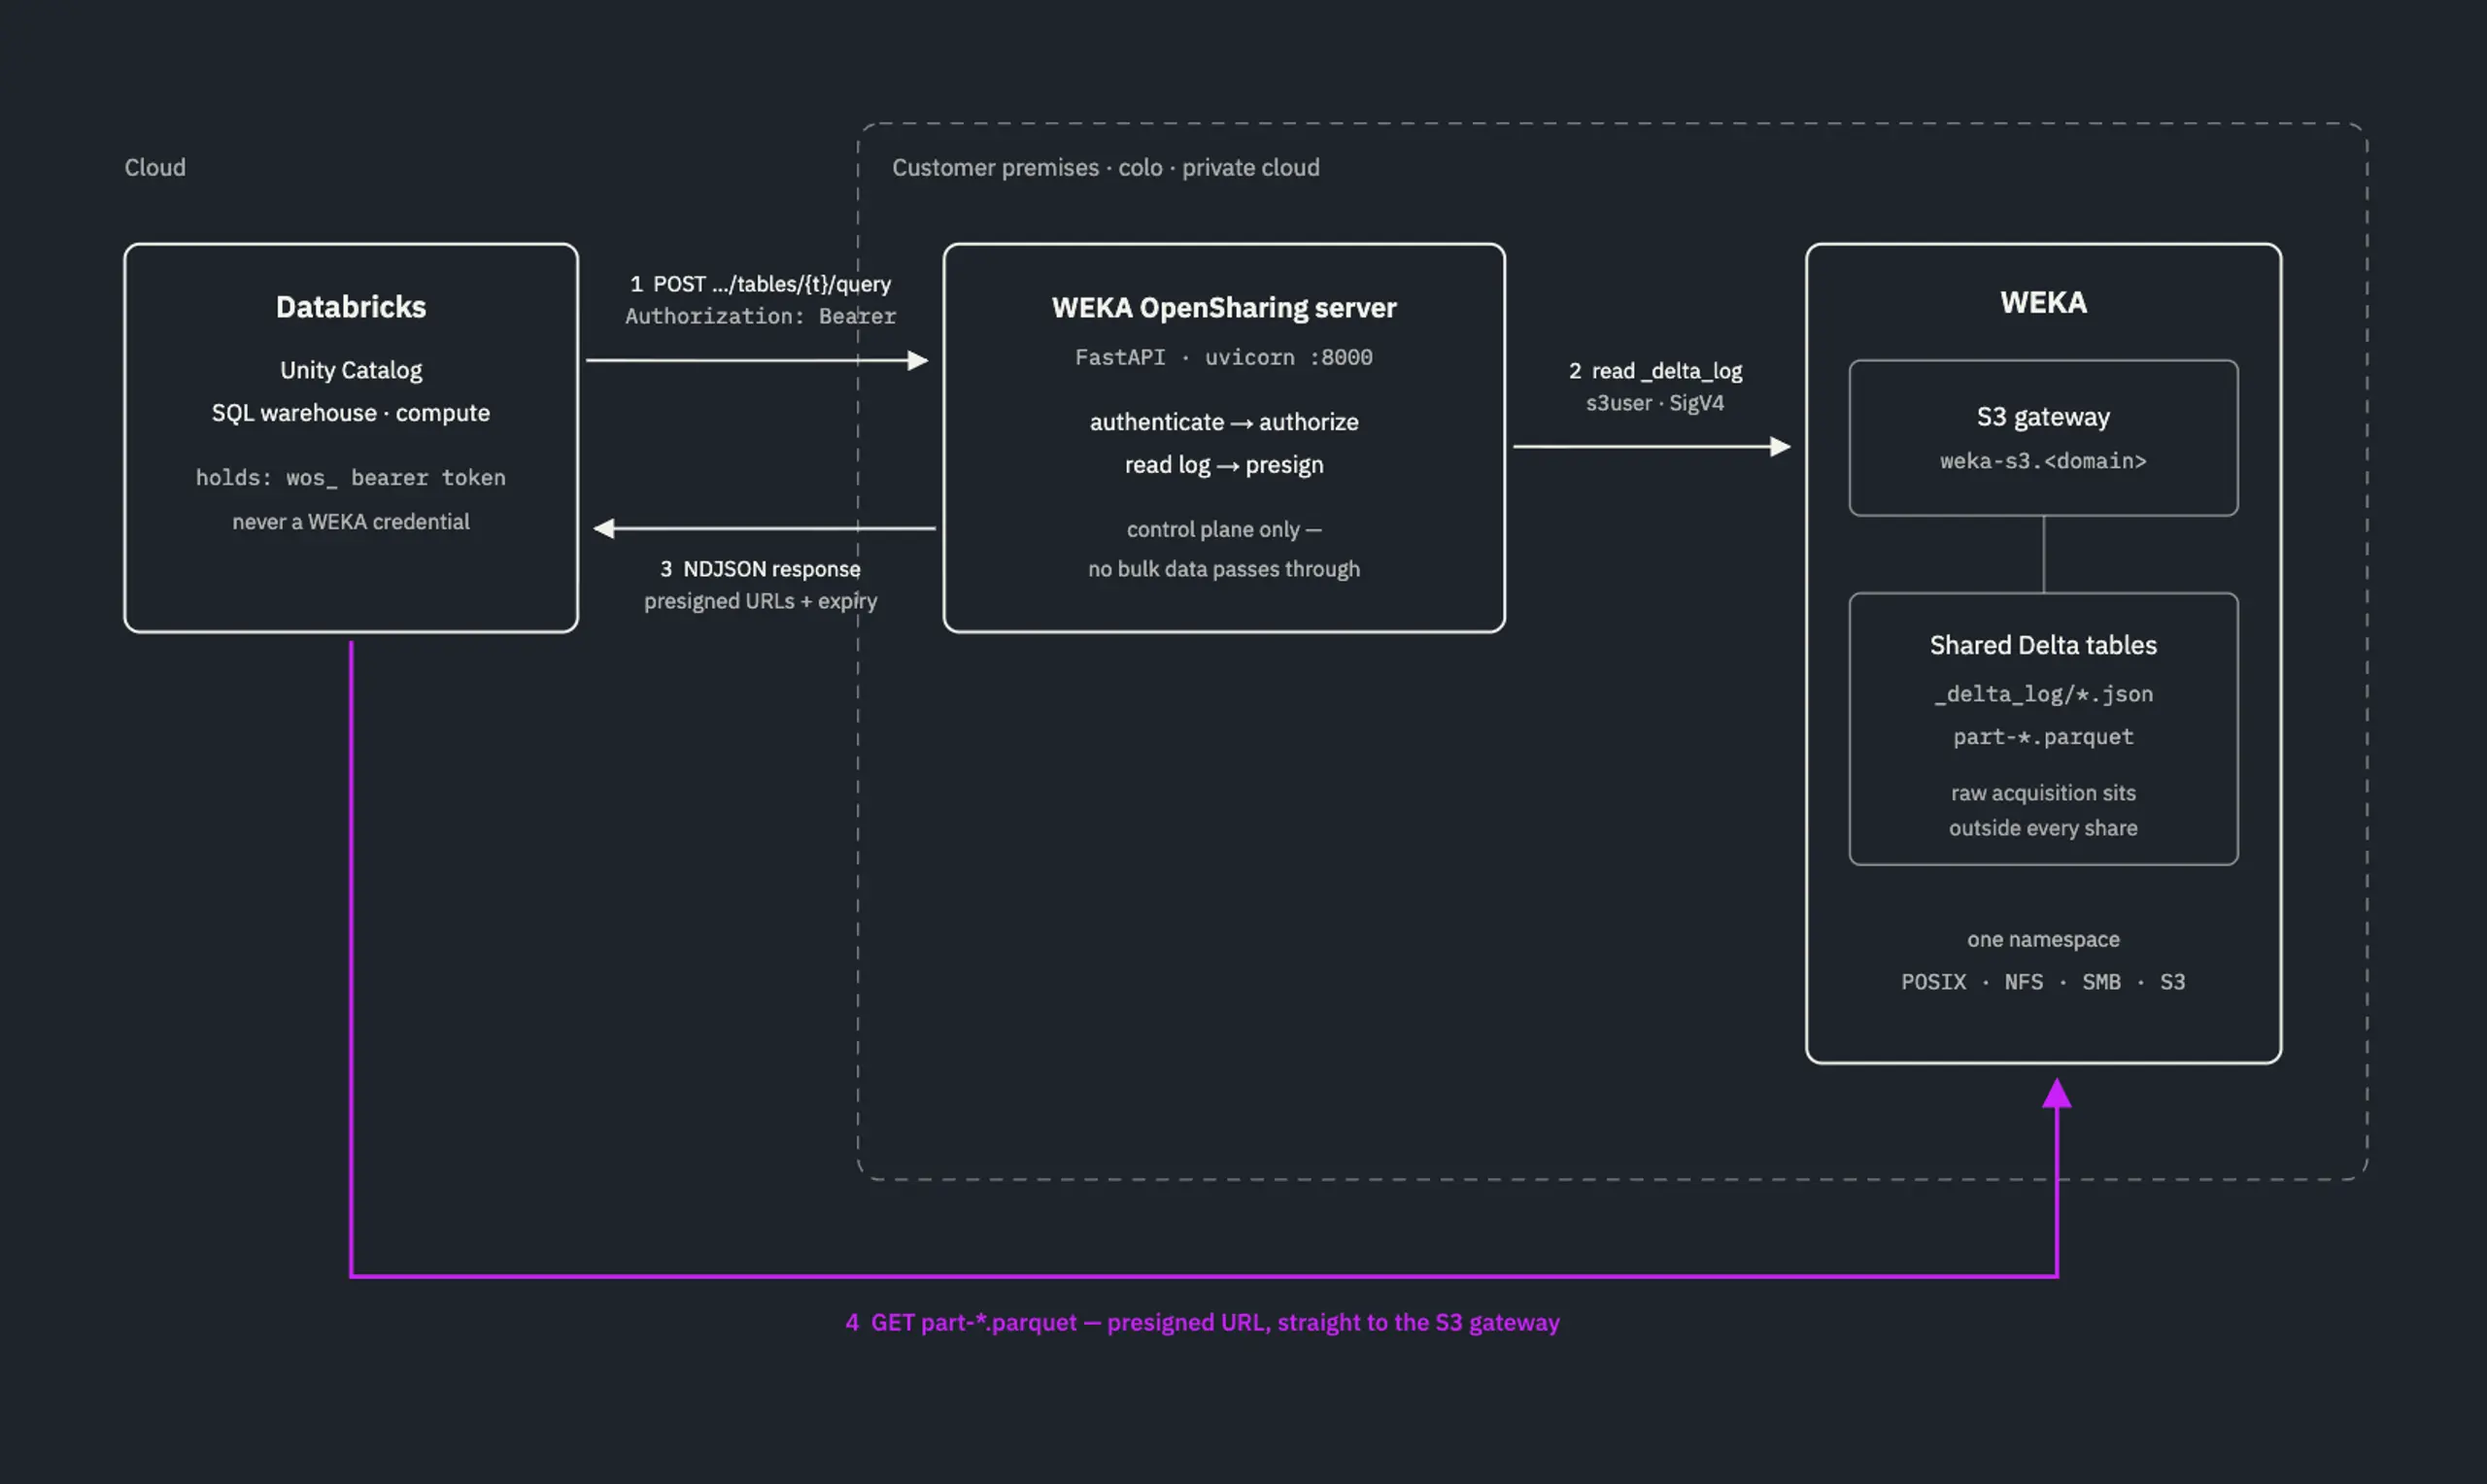Click 'no bulk data passes through' note
This screenshot has width=2487, height=1484.
click(1224, 569)
